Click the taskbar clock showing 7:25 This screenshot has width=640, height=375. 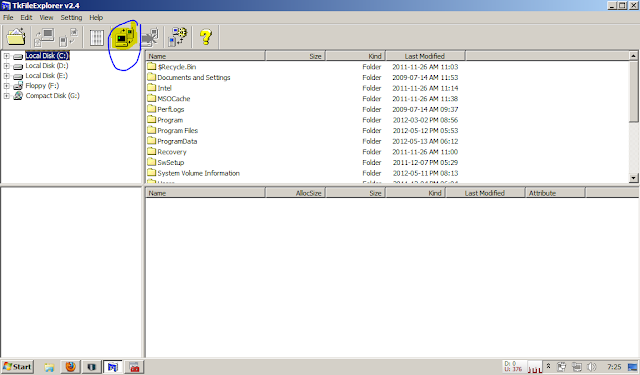coord(614,367)
